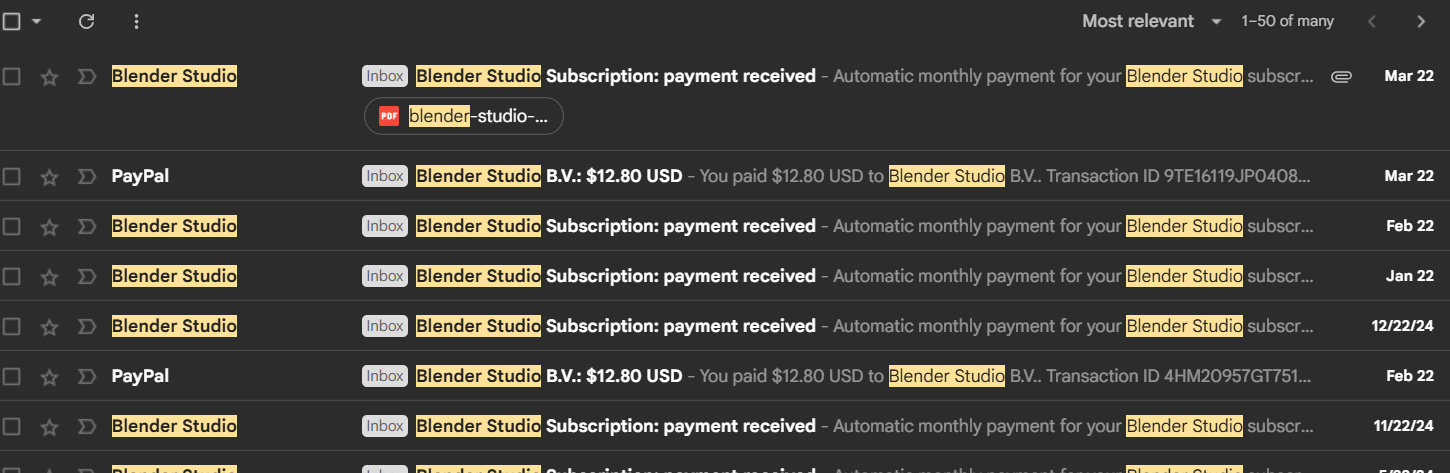Star the 12/22/24 Blender Studio email
The height and width of the screenshot is (473, 1450).
pyautogui.click(x=49, y=327)
